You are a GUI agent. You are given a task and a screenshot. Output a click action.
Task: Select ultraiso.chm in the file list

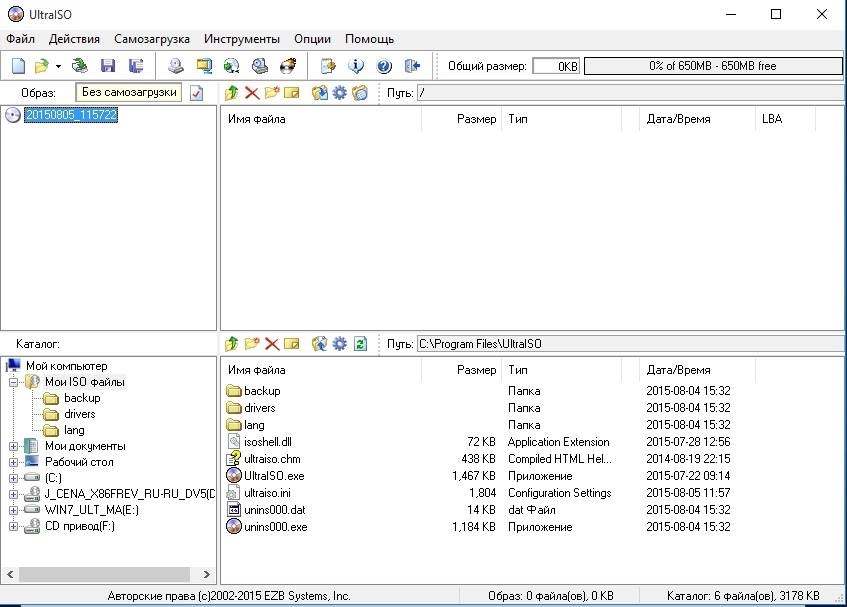coord(272,459)
